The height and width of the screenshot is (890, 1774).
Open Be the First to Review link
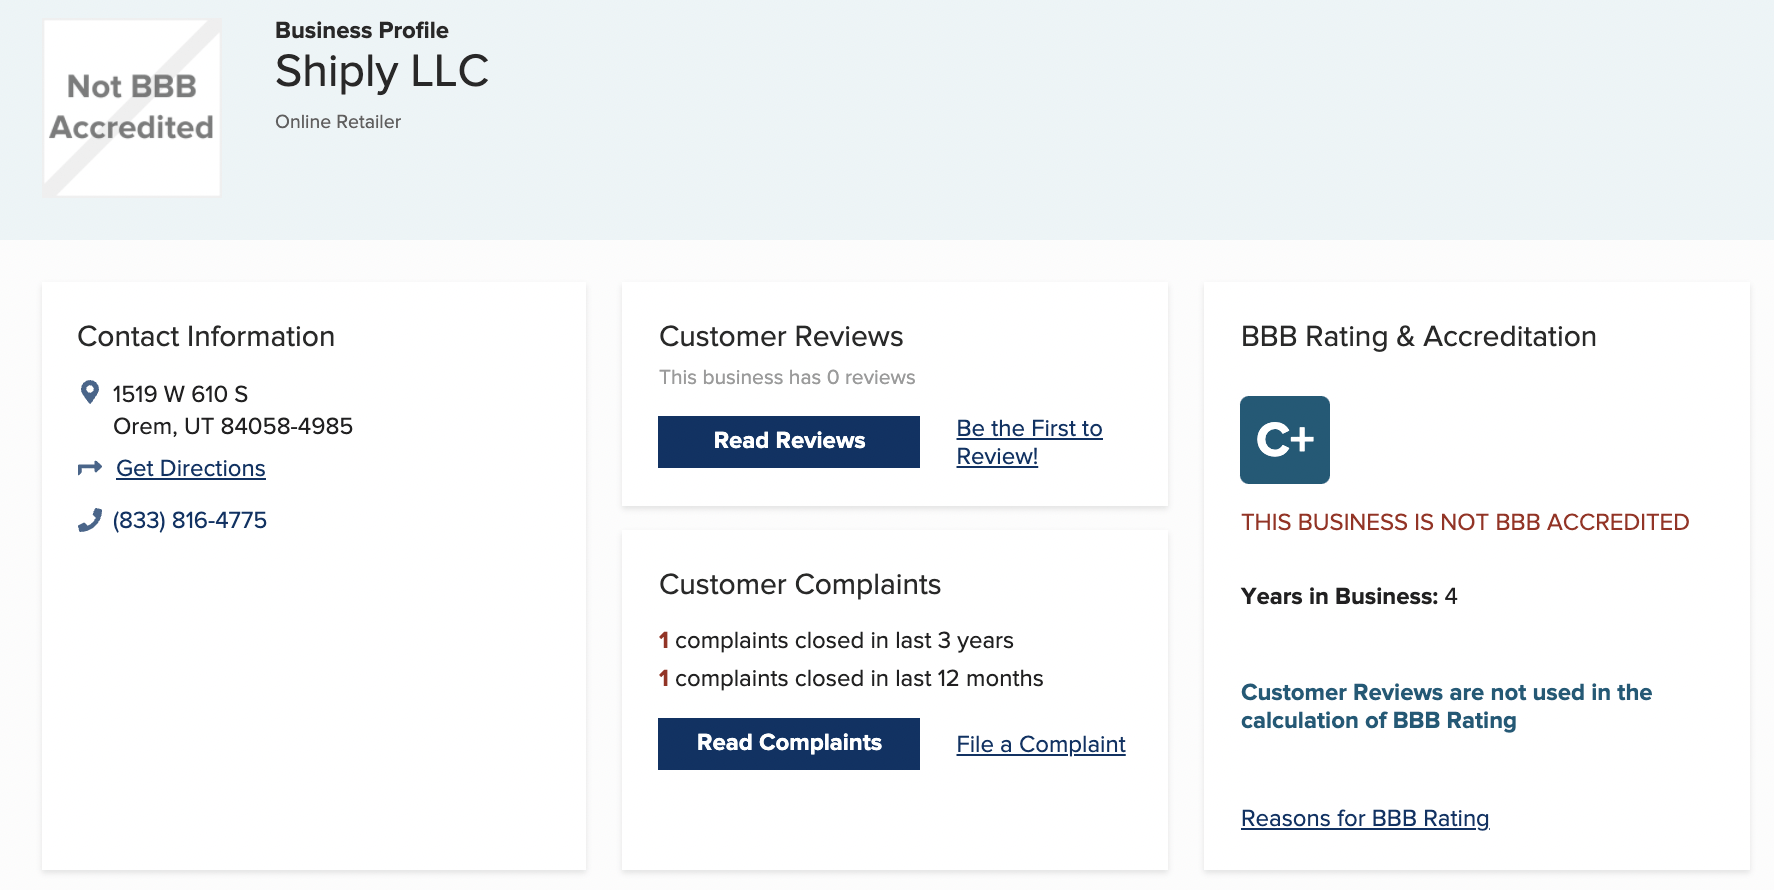point(1028,442)
